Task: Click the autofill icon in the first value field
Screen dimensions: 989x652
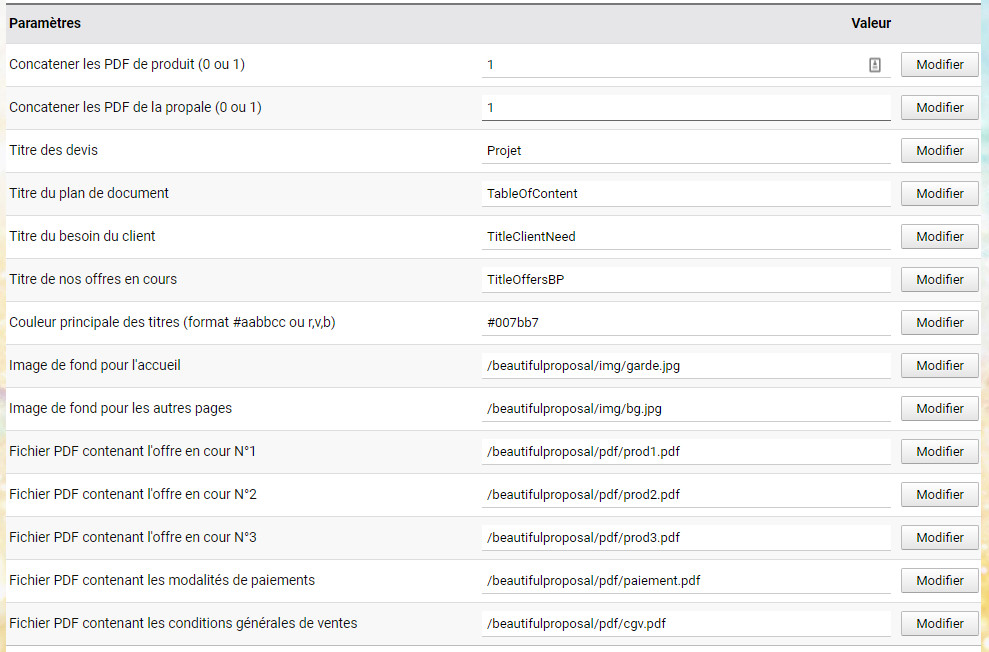Action: click(x=875, y=65)
